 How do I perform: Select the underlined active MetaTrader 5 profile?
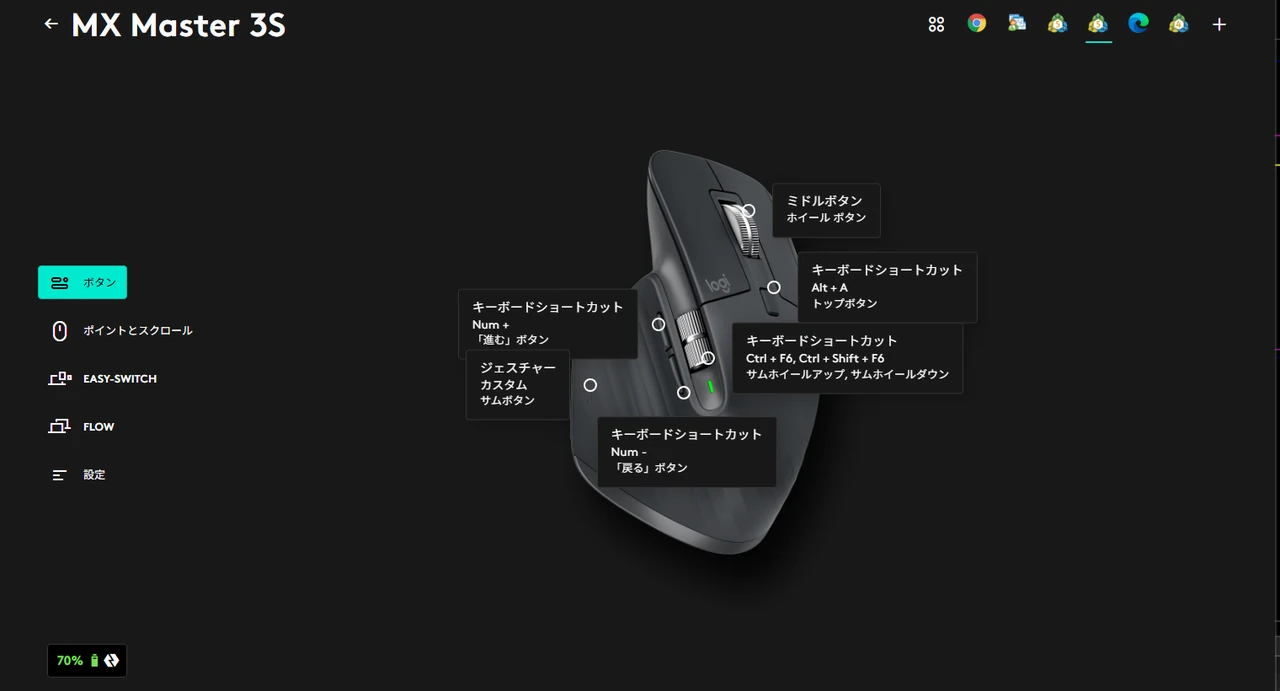[1098, 23]
